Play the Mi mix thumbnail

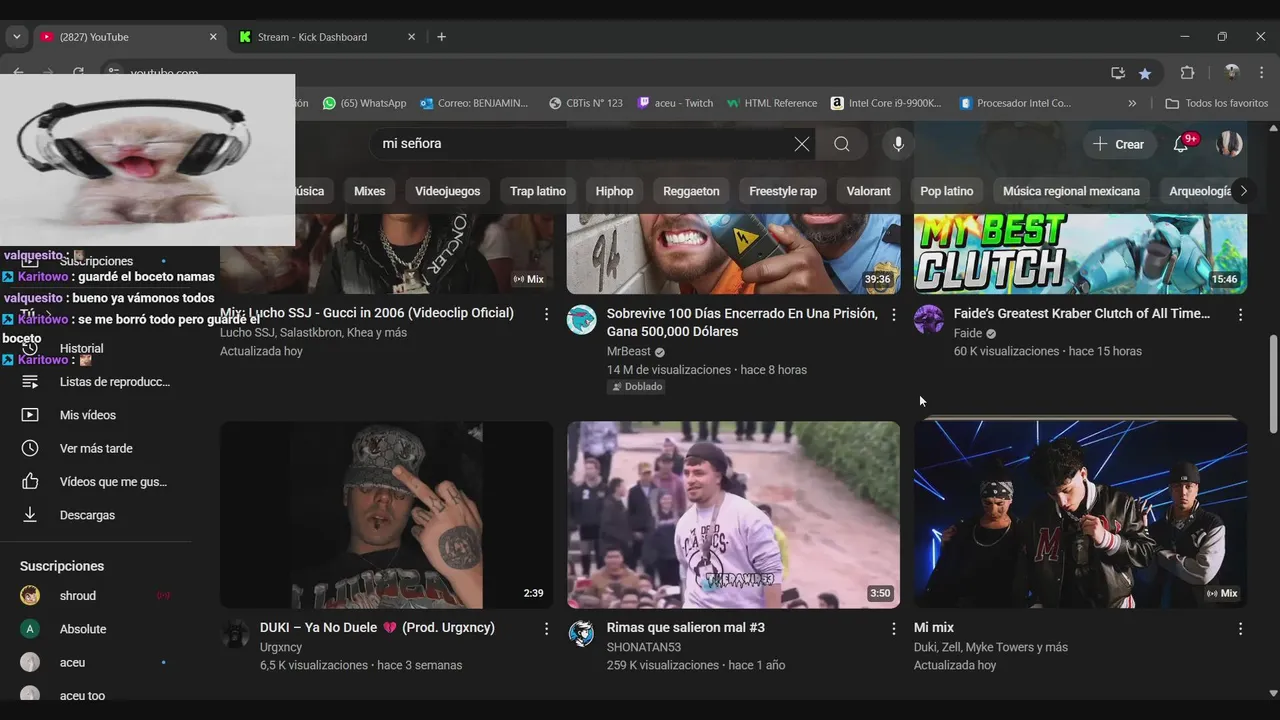[x=1080, y=514]
